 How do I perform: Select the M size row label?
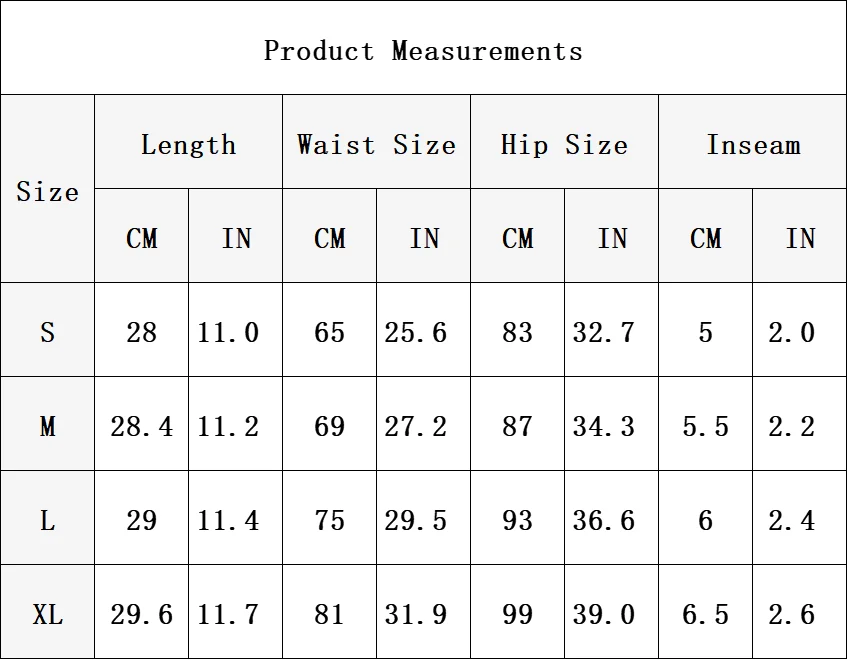coord(48,423)
